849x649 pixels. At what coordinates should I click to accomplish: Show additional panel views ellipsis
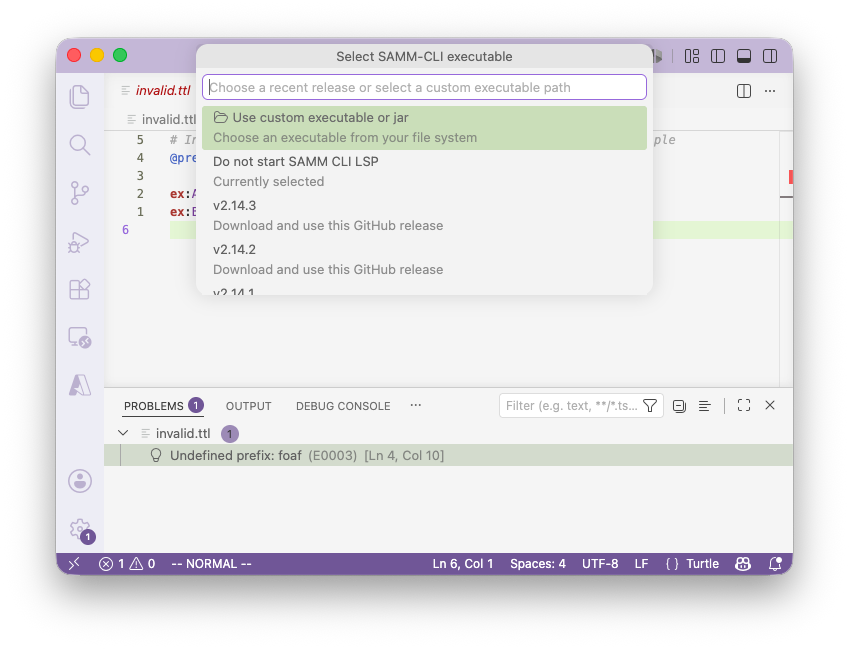[x=415, y=405]
